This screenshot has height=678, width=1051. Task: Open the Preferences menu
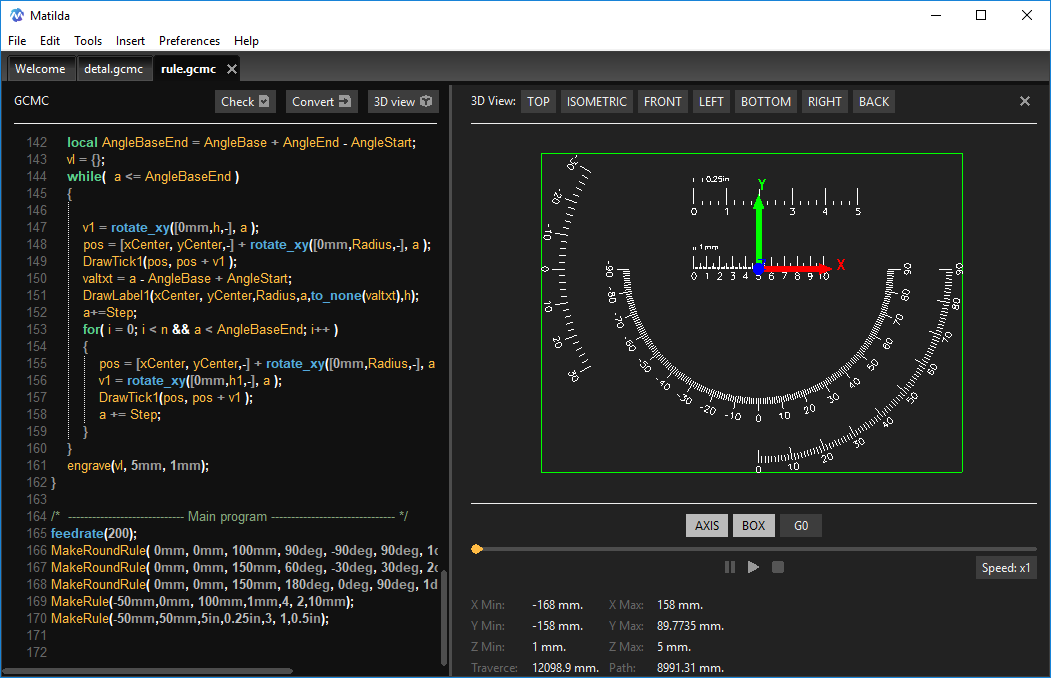tap(189, 41)
